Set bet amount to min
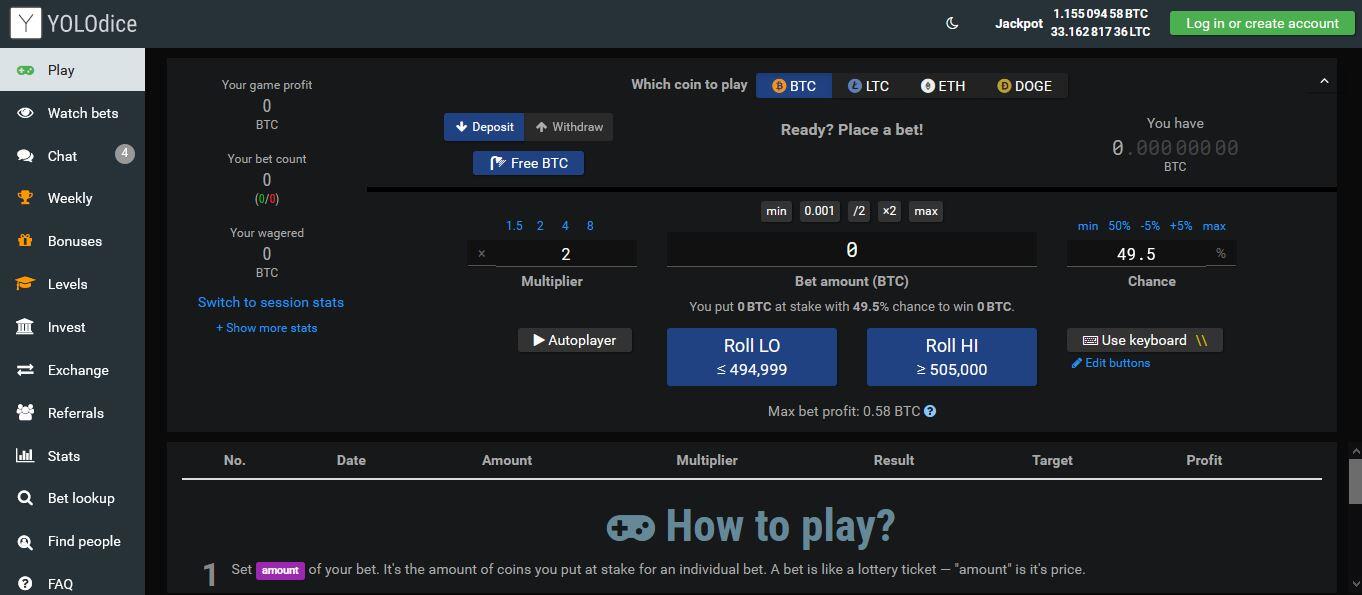 point(776,211)
